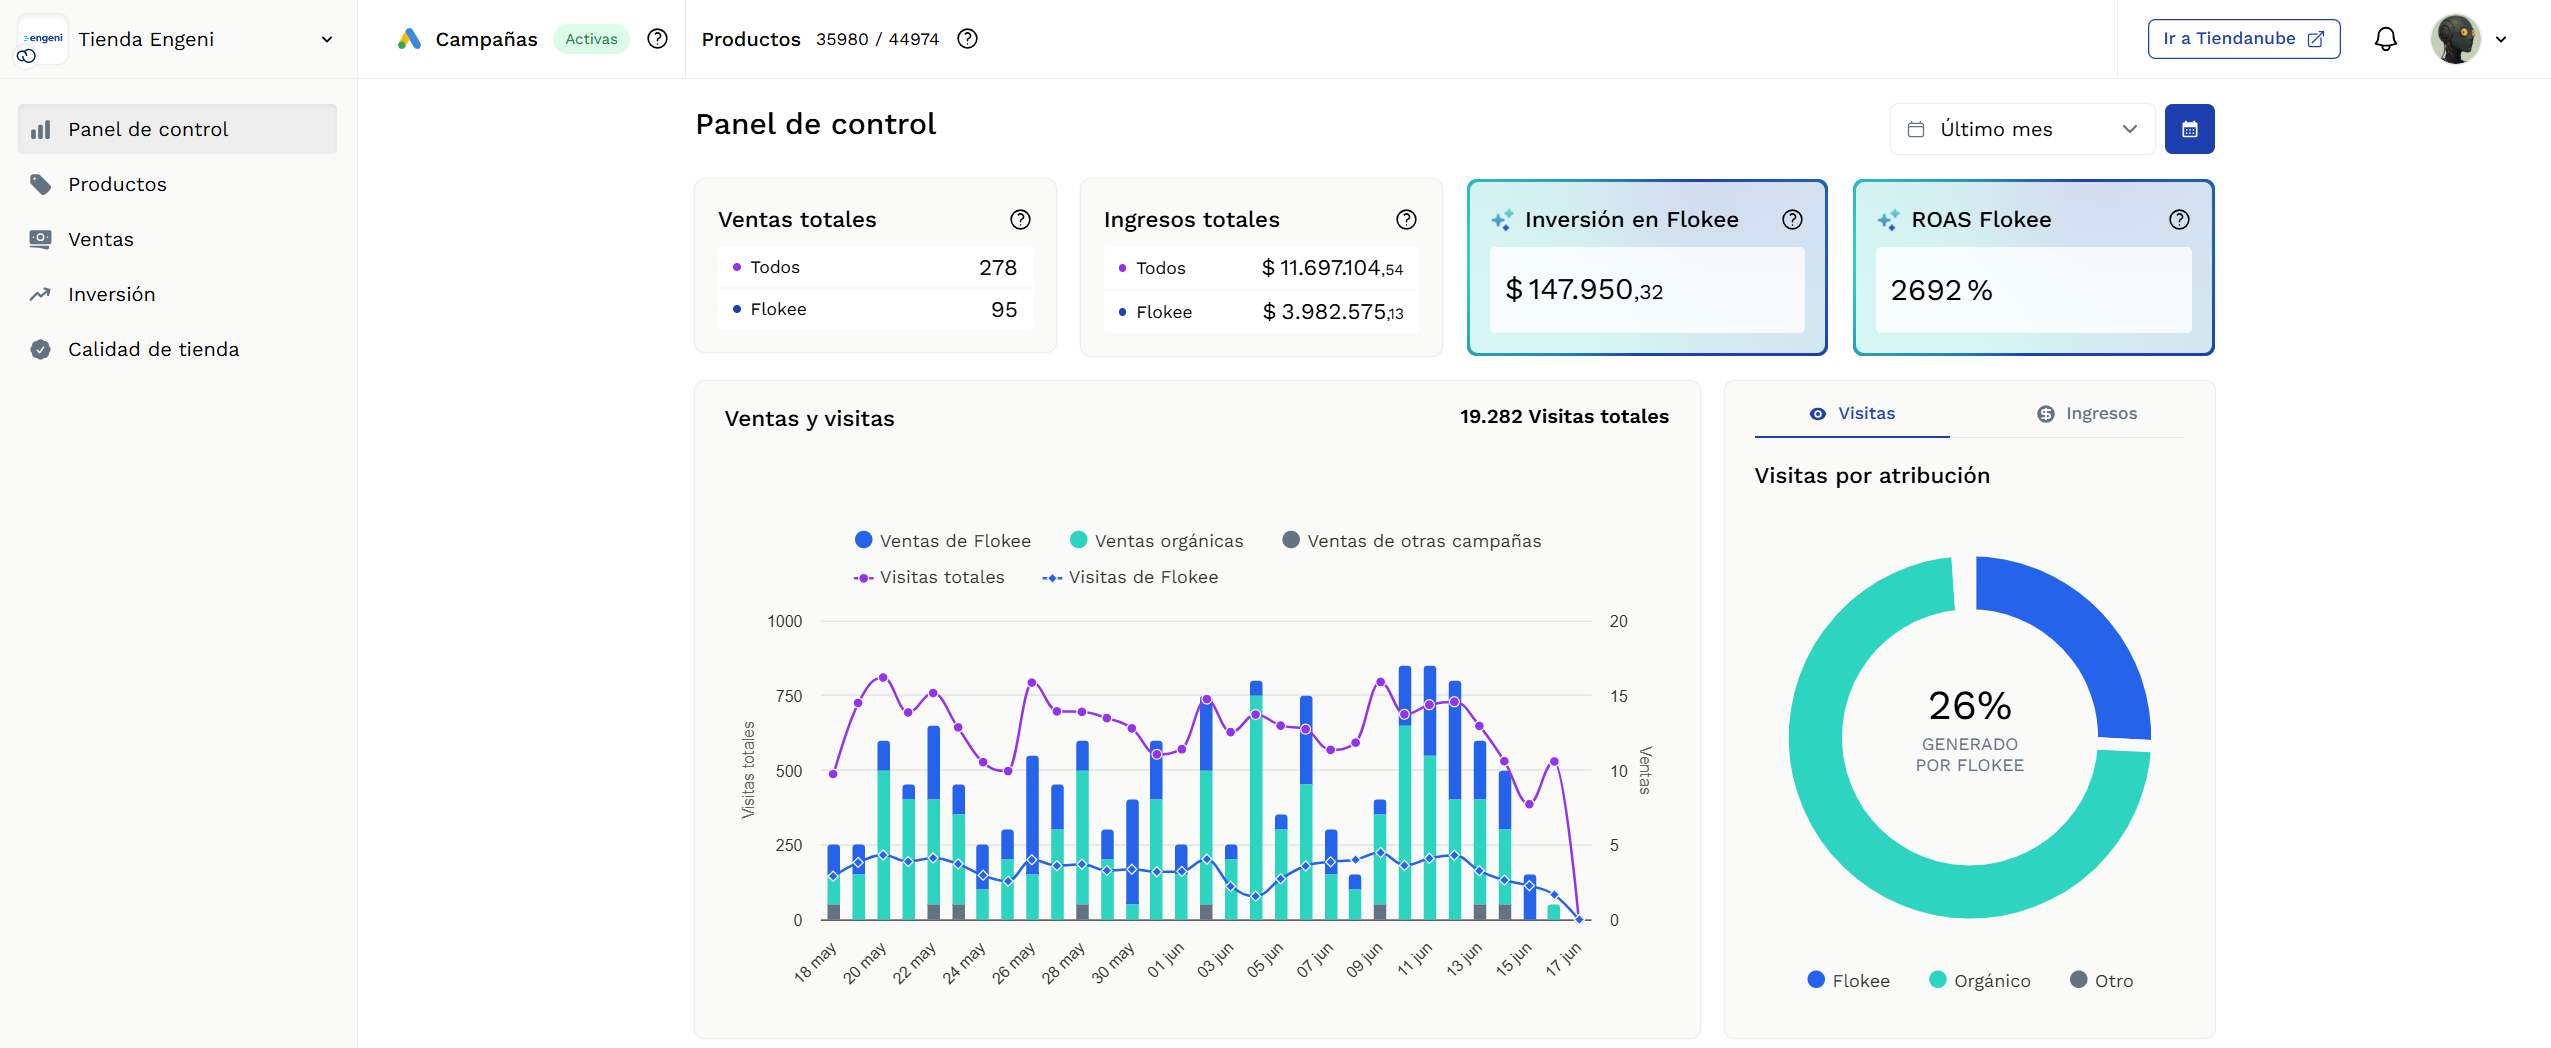Image resolution: width=2551 pixels, height=1048 pixels.
Task: Click sparkle icon on ROAS Flokee card
Action: [1888, 220]
